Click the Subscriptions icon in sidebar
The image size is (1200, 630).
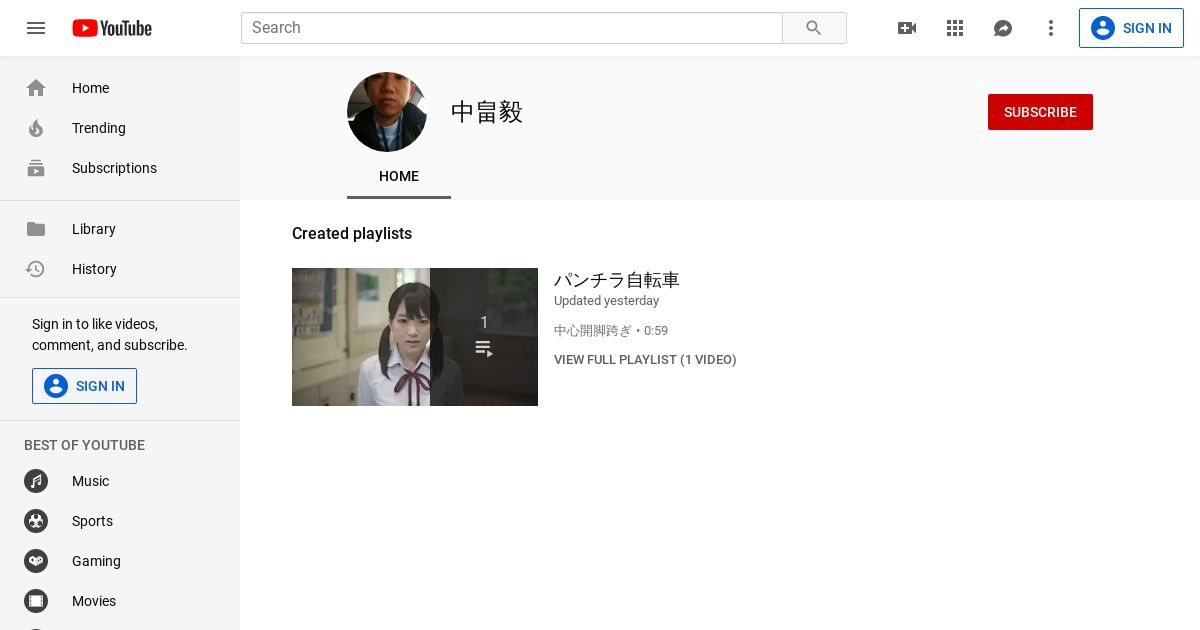click(x=36, y=168)
